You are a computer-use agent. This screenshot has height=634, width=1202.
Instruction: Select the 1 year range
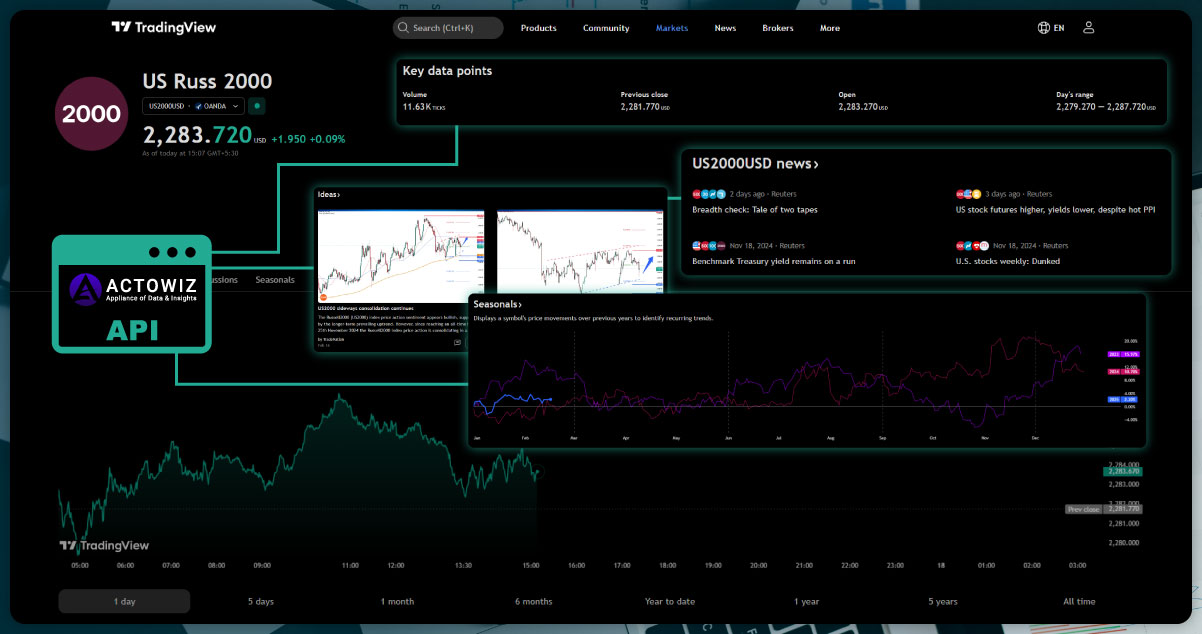[807, 601]
